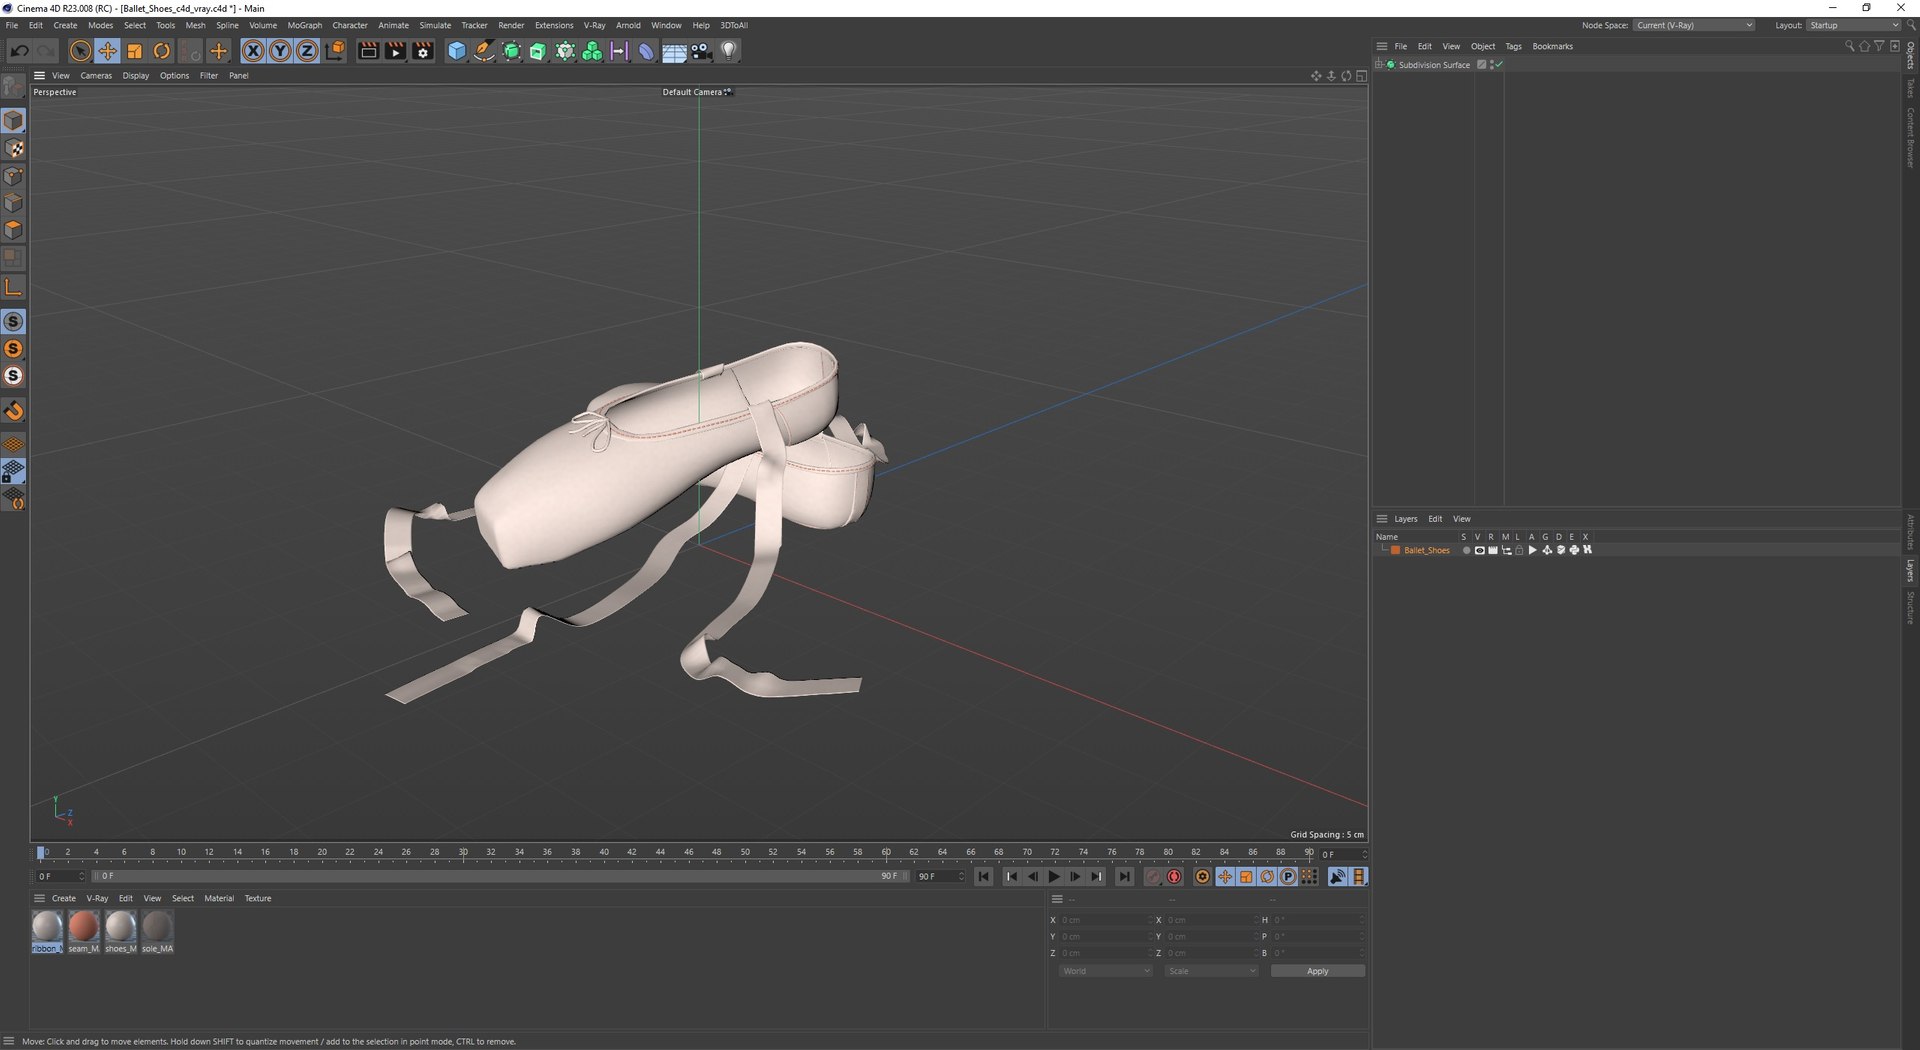Toggle visibility eye for Ballet_Shoes layer
This screenshot has width=1920, height=1050.
[1479, 550]
